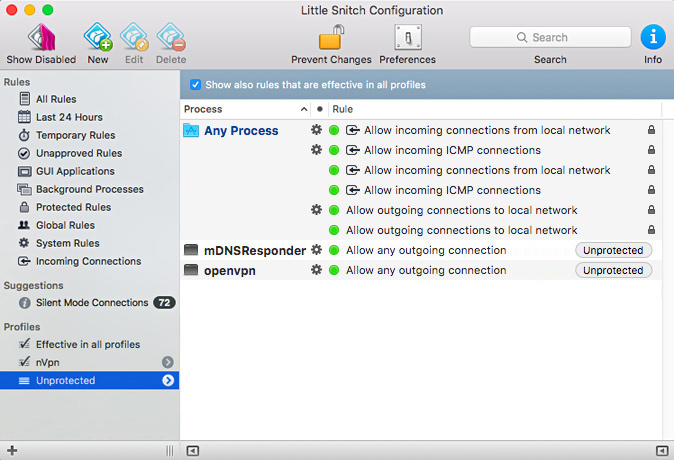
Task: Select the nVpn profile
Action: tap(47, 363)
